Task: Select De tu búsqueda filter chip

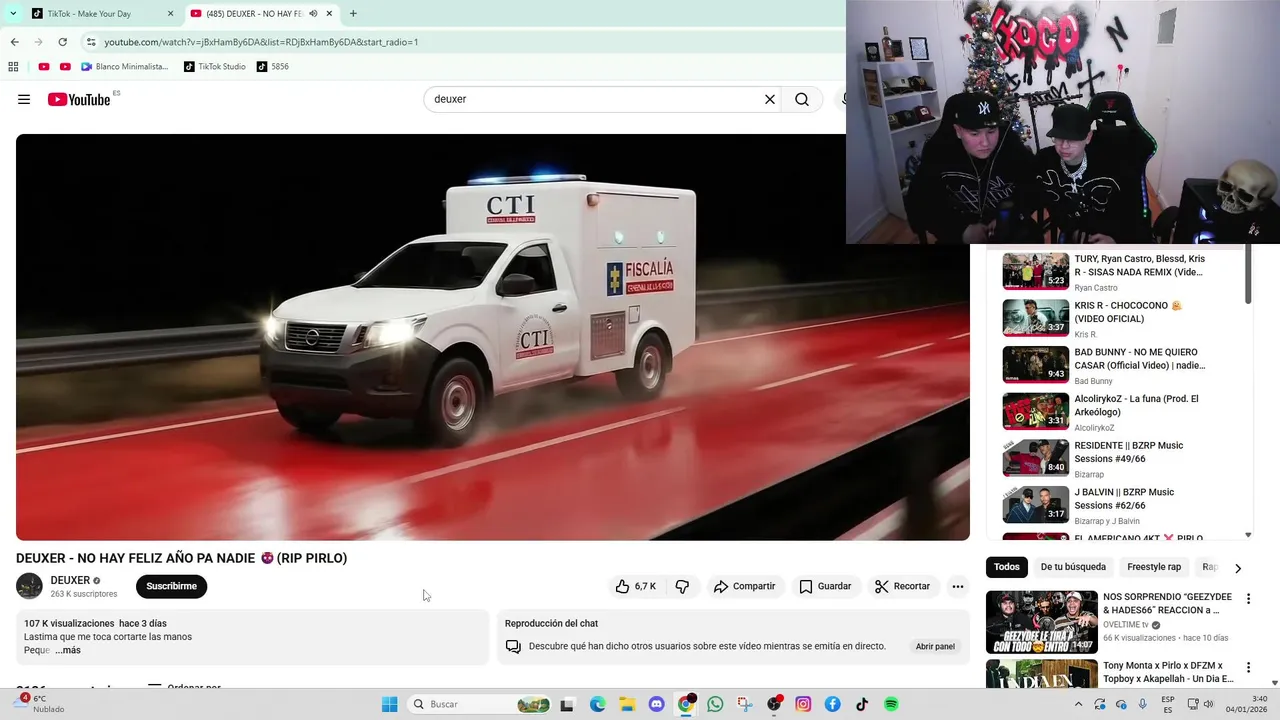Action: click(1073, 567)
